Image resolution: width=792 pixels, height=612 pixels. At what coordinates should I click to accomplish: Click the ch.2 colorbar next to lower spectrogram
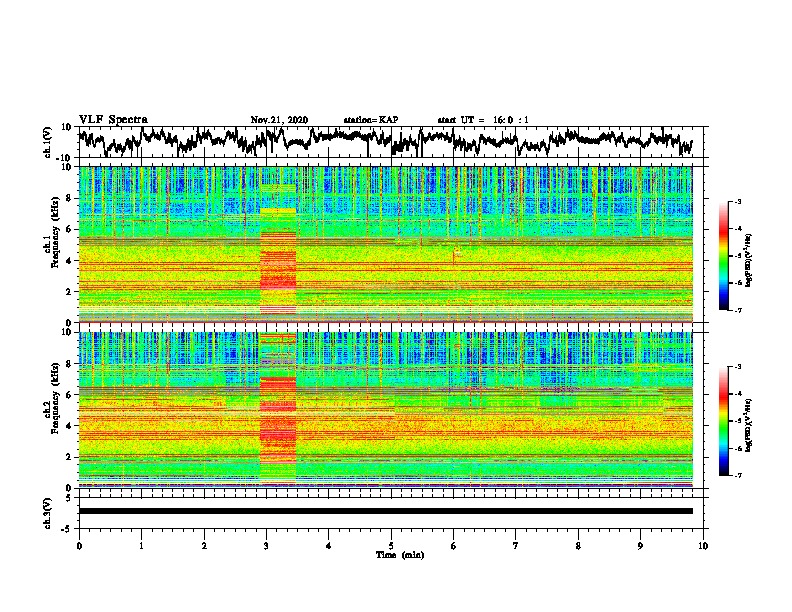pyautogui.click(x=723, y=421)
